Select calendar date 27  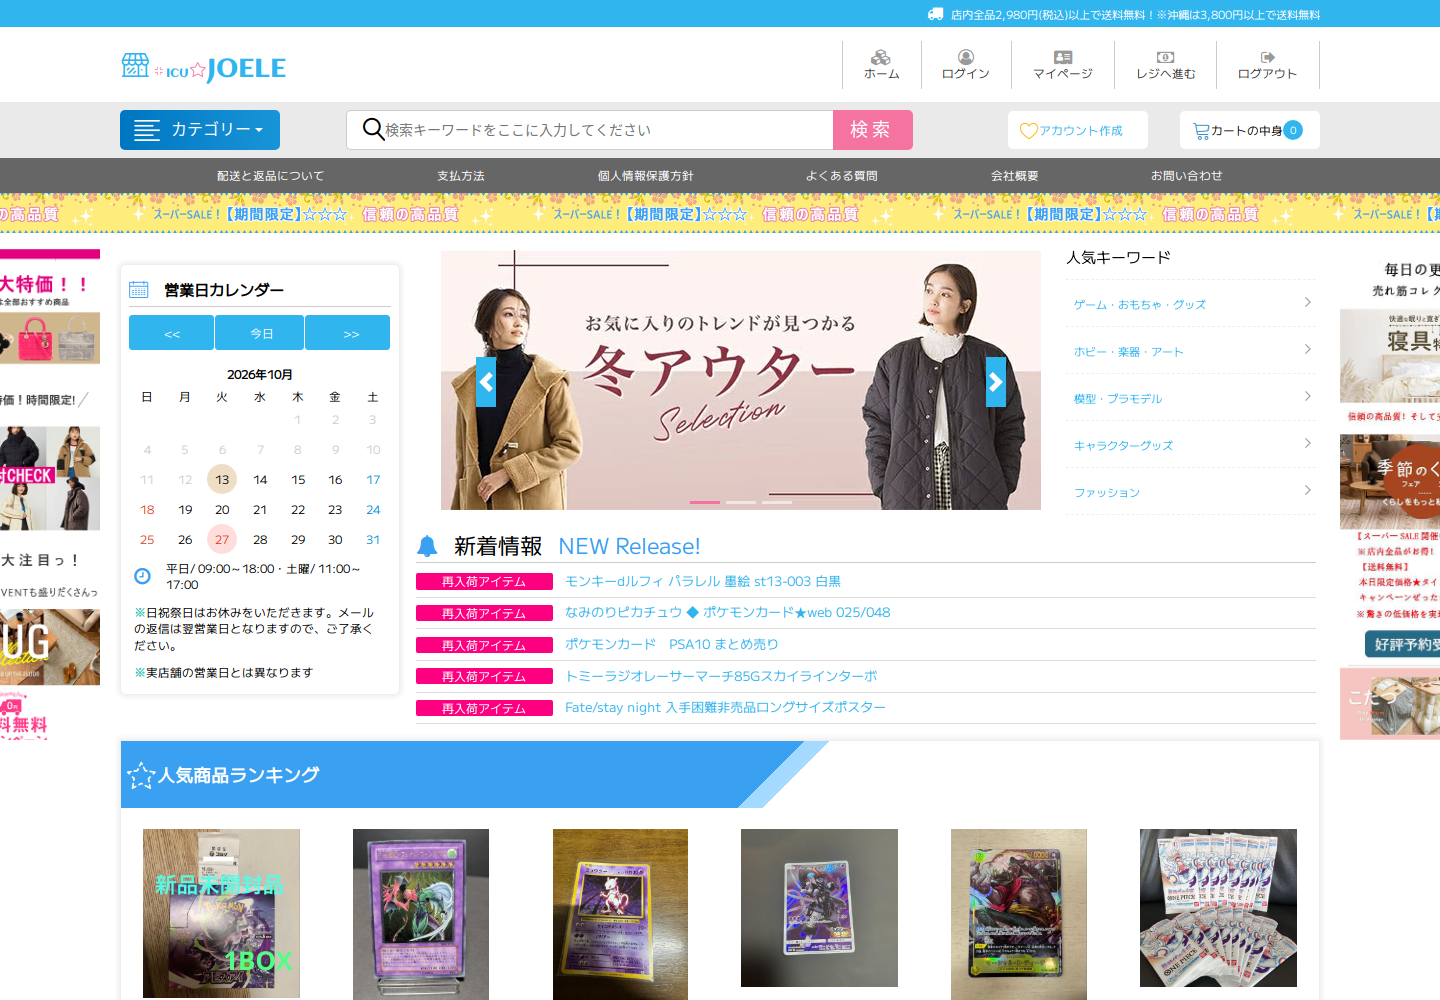222,539
